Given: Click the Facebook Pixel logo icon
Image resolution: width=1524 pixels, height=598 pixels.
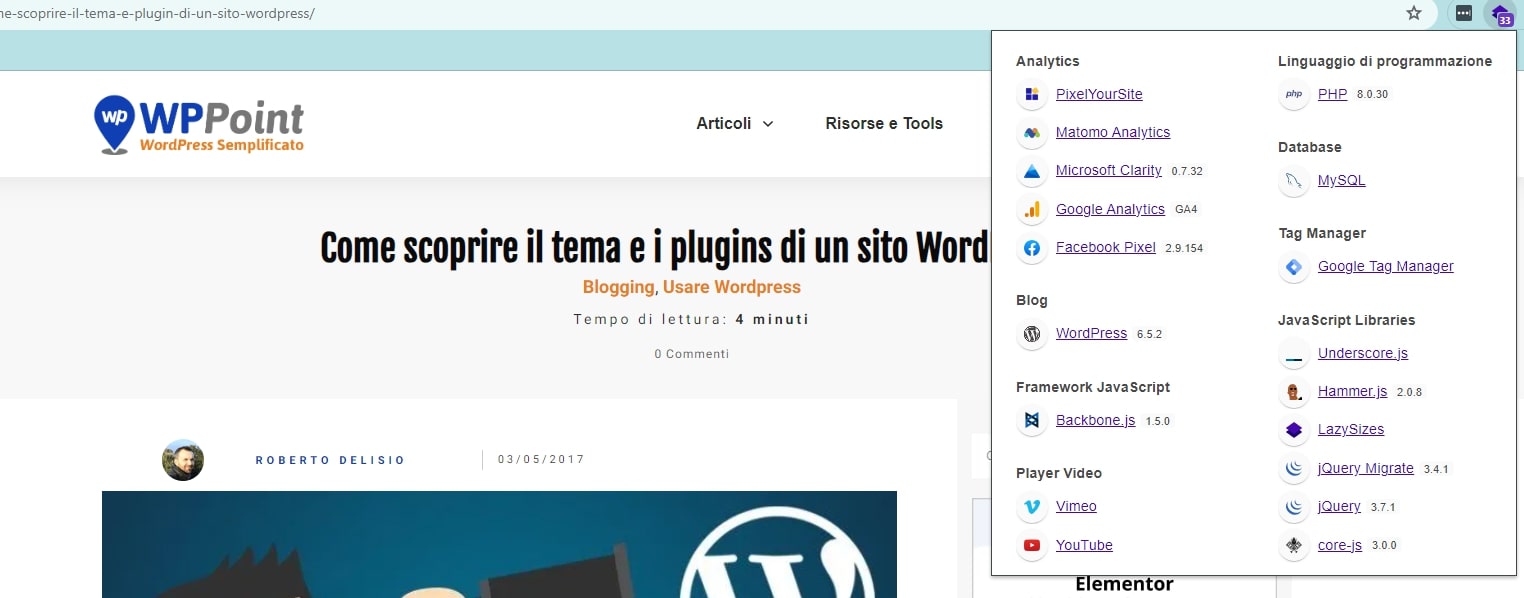Looking at the screenshot, I should [1032, 248].
